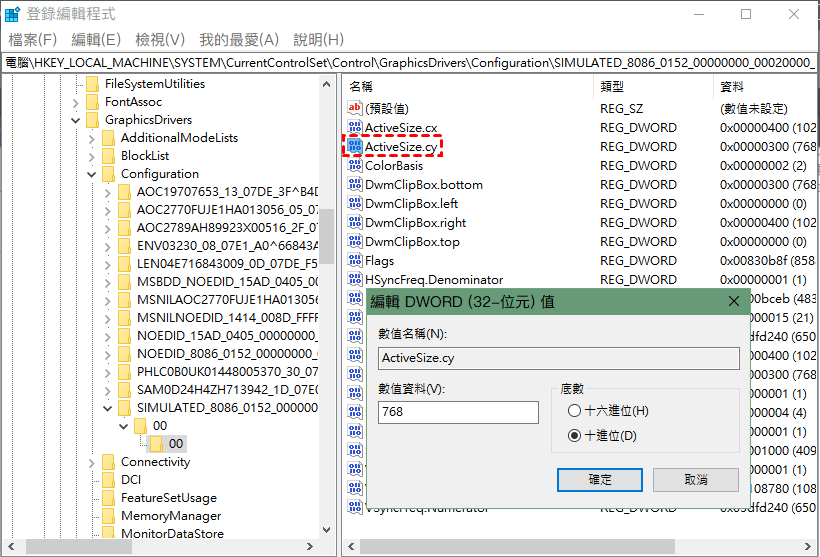Screen dimensions: 820x557
Task: Click the selected innermost 00 subkey folder icon
Action: [x=156, y=444]
